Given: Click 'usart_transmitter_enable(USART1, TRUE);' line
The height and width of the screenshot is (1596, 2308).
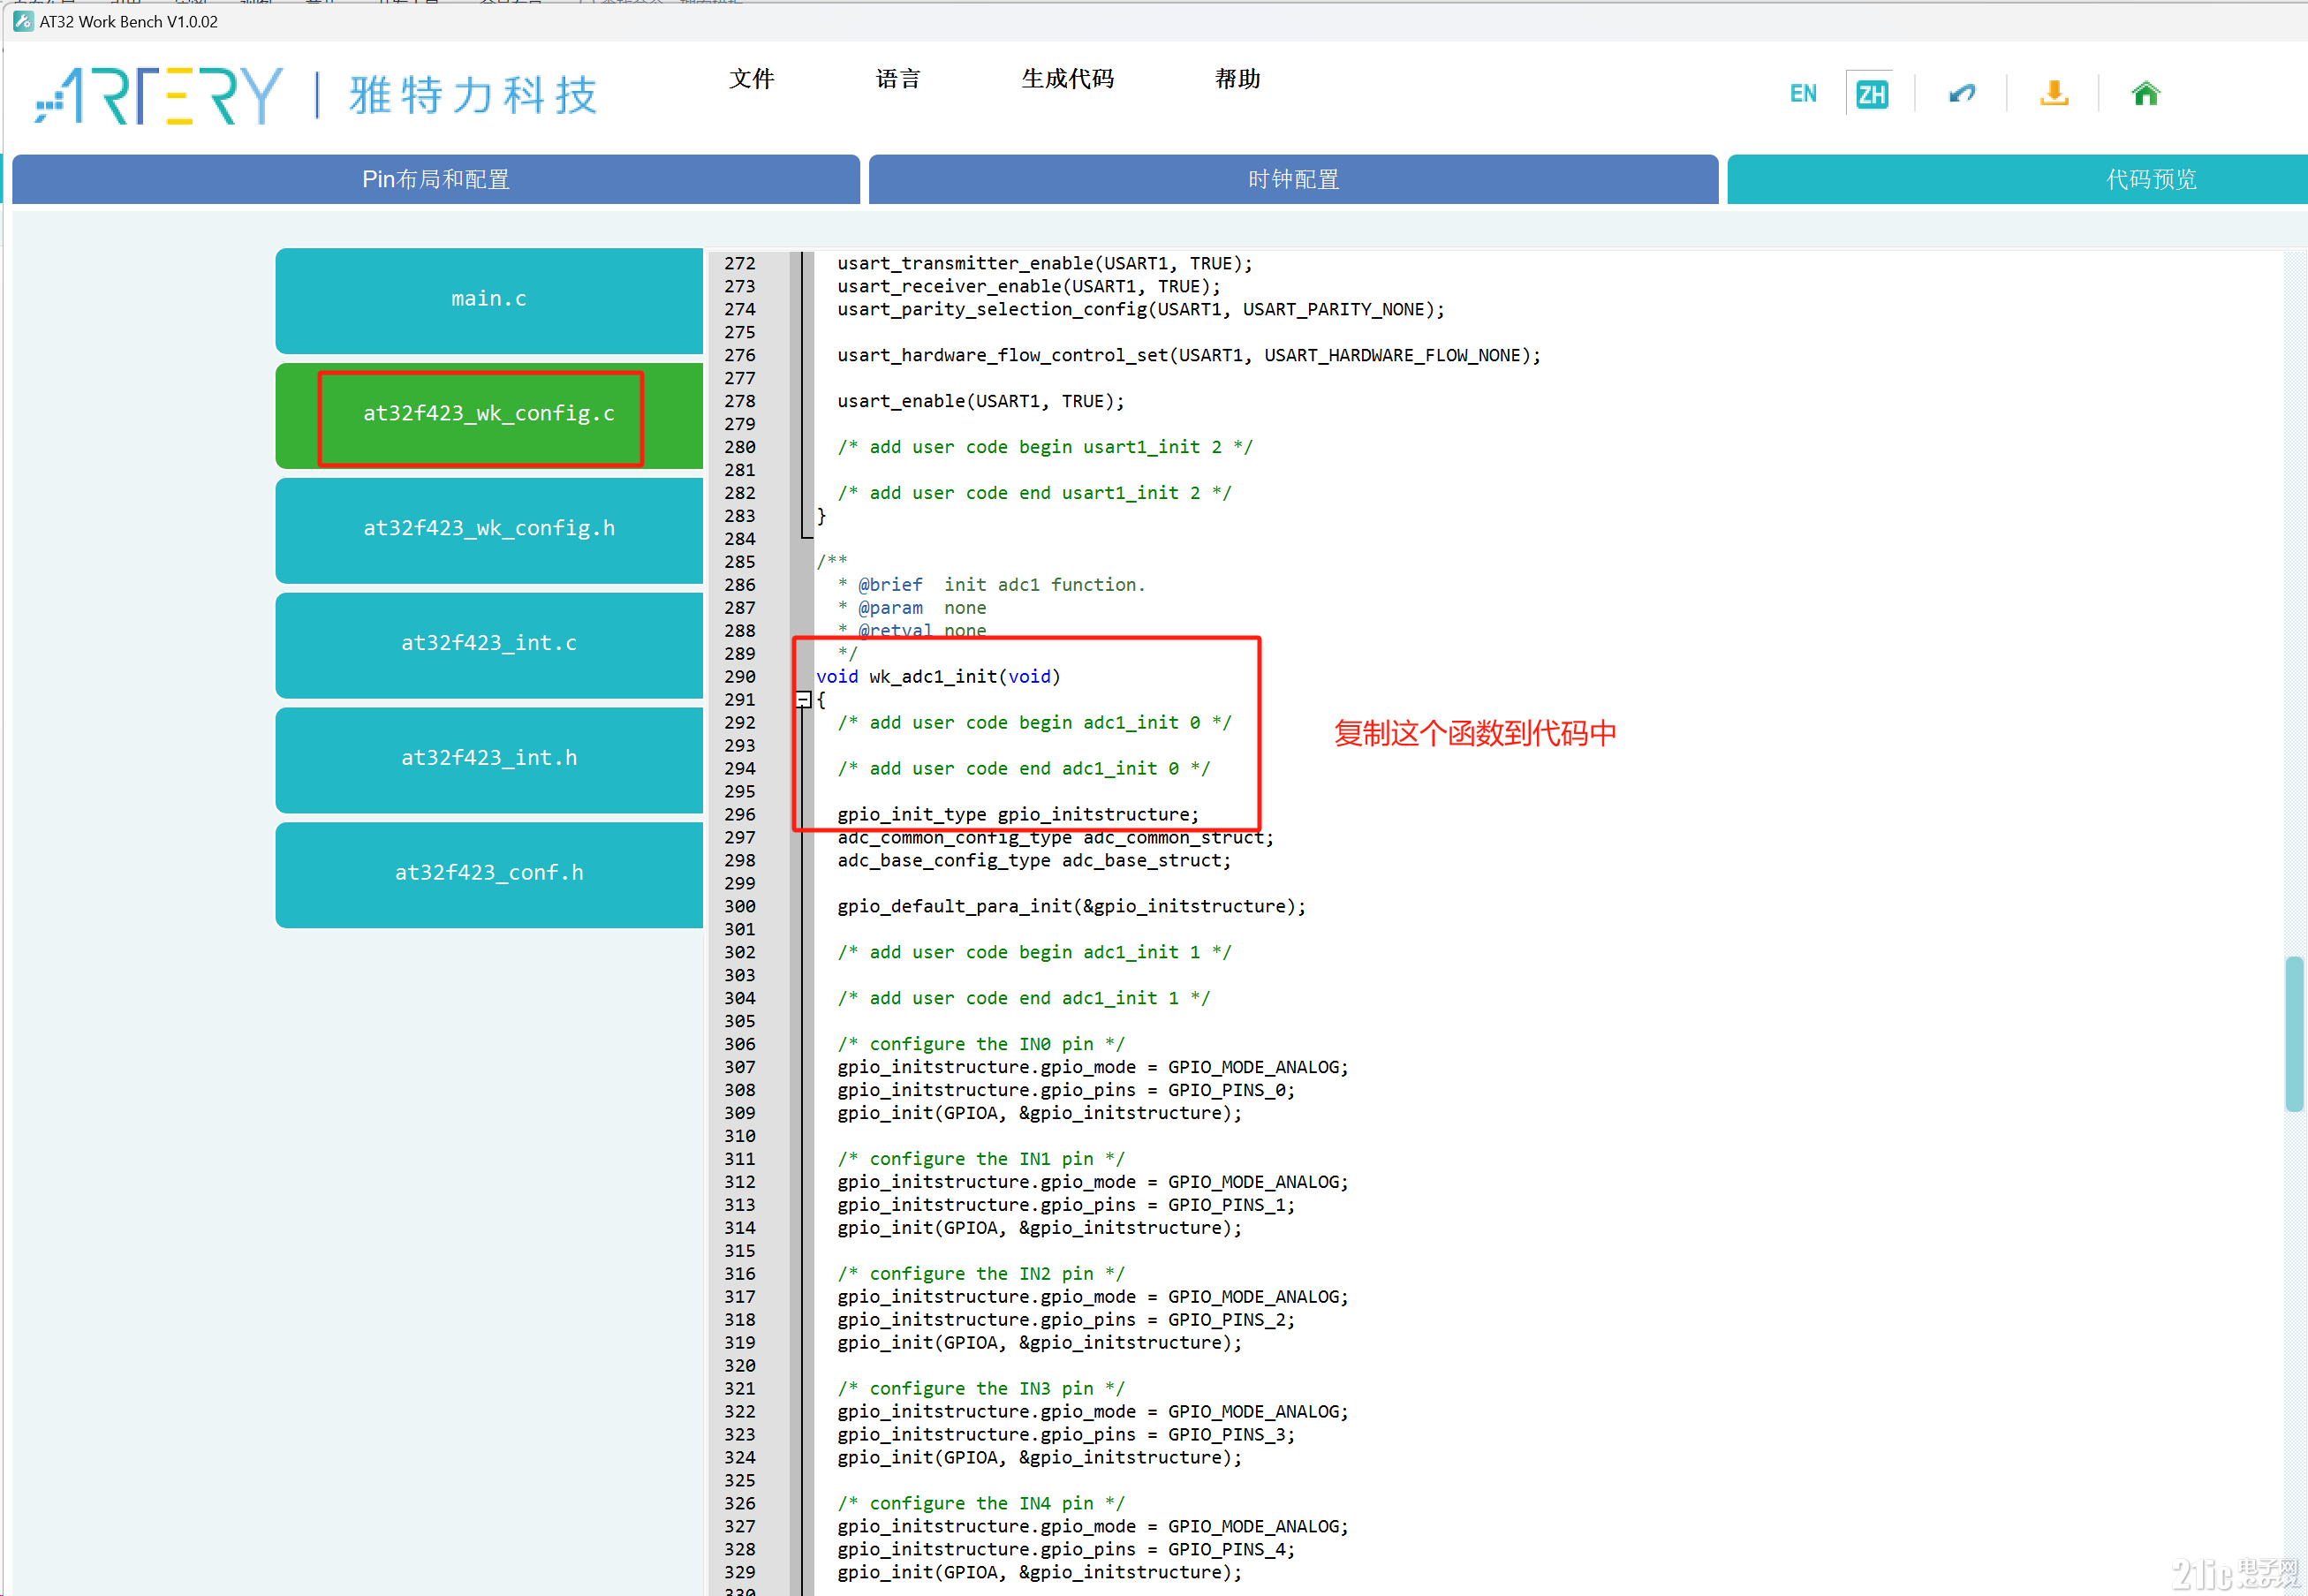Looking at the screenshot, I should coord(1044,263).
